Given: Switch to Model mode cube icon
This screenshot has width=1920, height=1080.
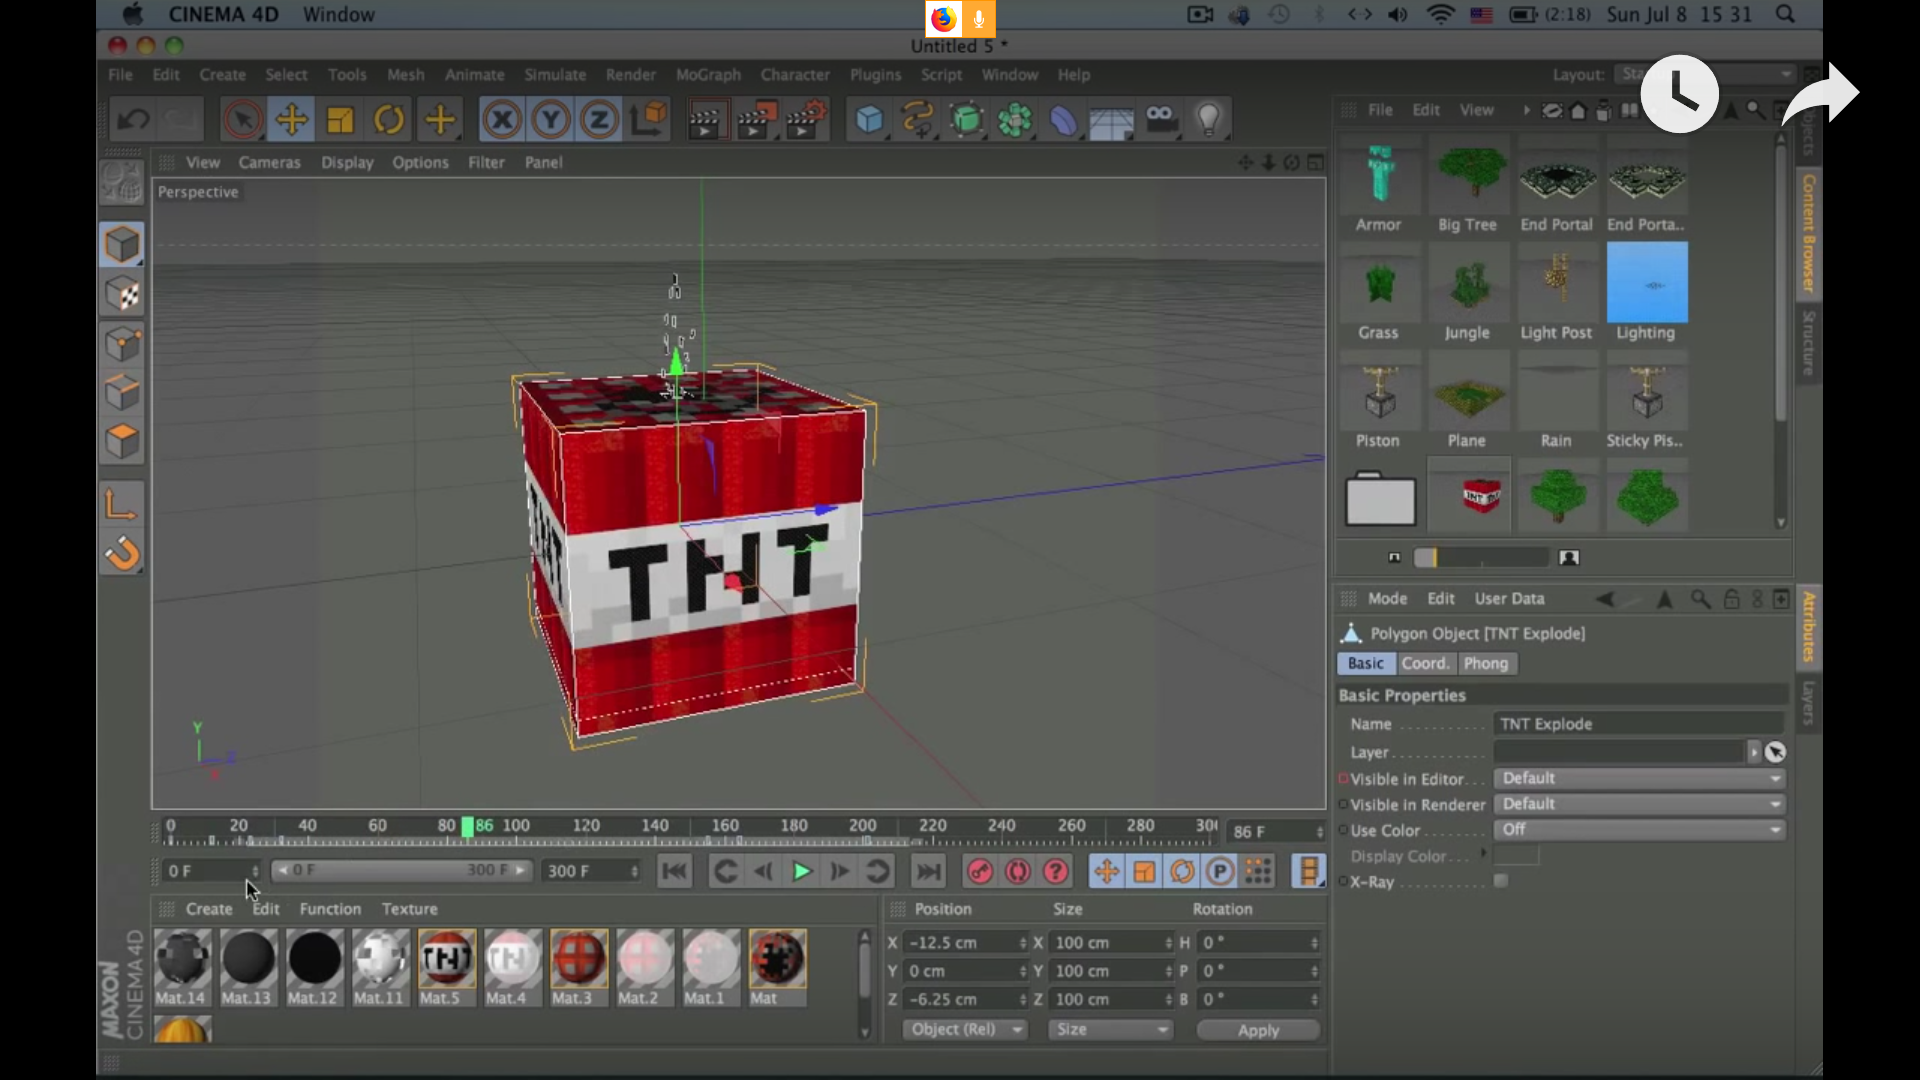Looking at the screenshot, I should [122, 245].
